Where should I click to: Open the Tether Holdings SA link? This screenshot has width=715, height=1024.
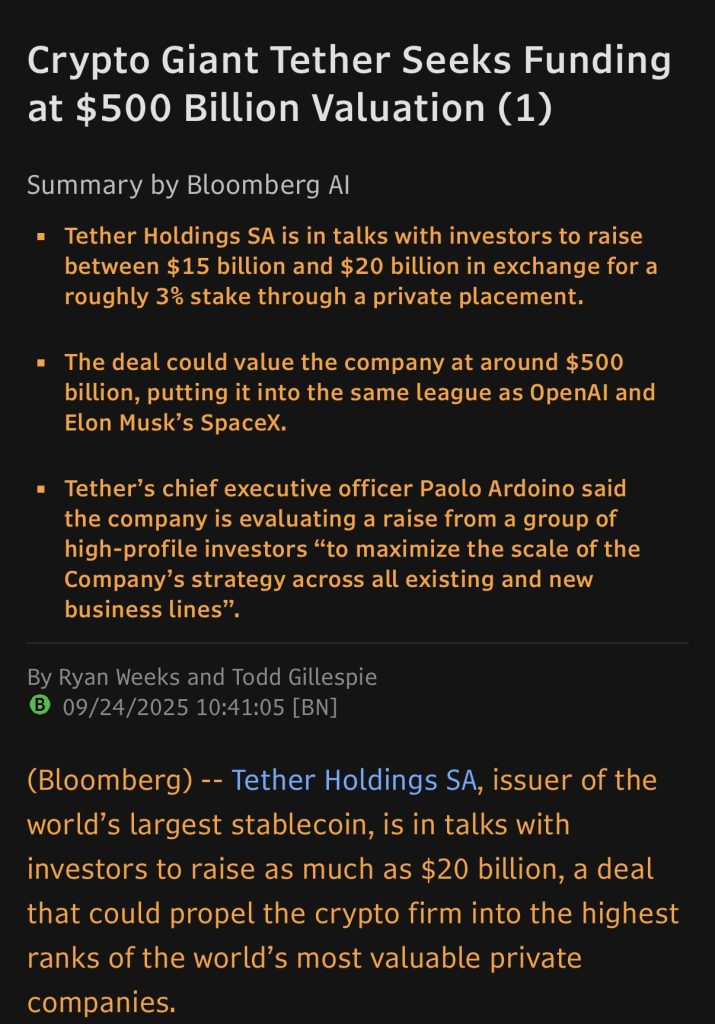pos(354,780)
